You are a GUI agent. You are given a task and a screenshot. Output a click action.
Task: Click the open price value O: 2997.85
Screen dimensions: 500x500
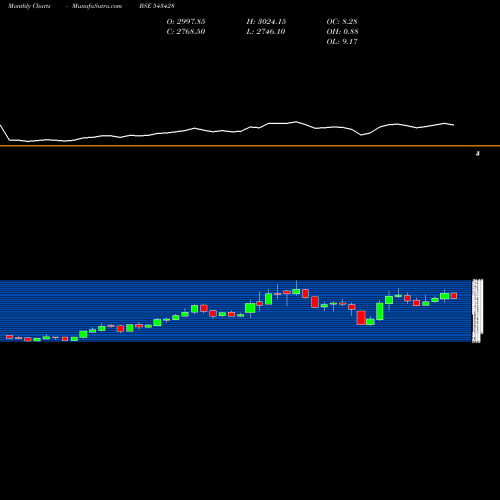tap(186, 22)
